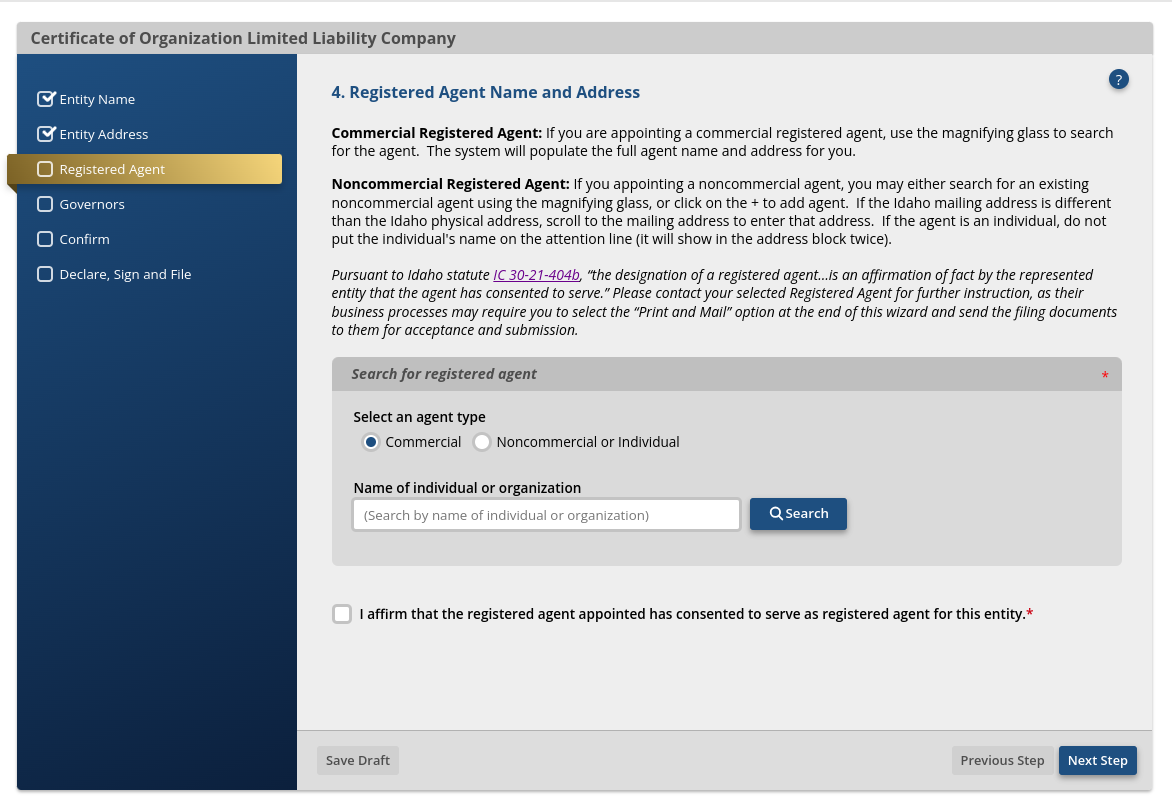Go back with the Previous Step button

point(1002,760)
